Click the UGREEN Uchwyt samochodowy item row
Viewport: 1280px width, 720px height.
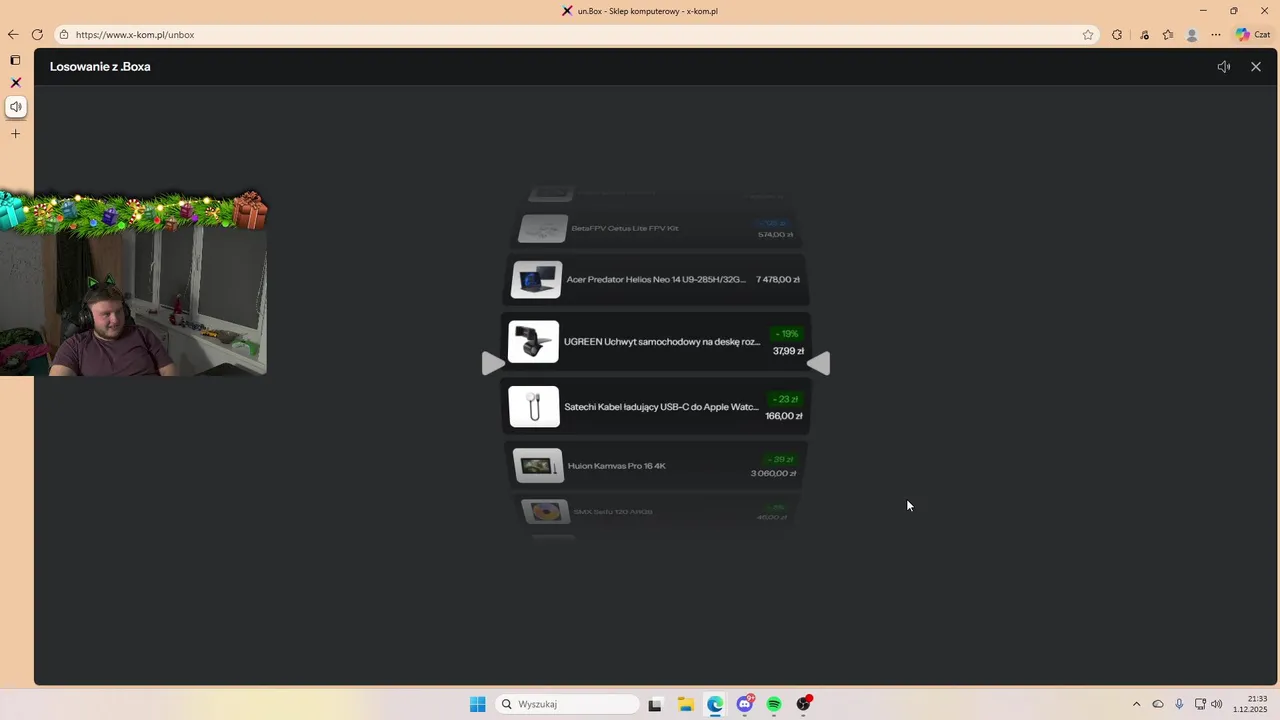click(656, 342)
